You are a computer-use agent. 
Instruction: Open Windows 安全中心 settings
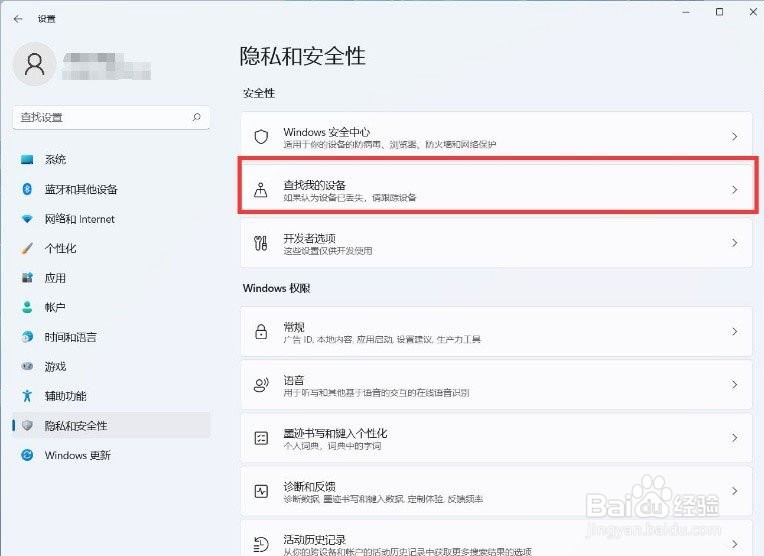[x=497, y=136]
